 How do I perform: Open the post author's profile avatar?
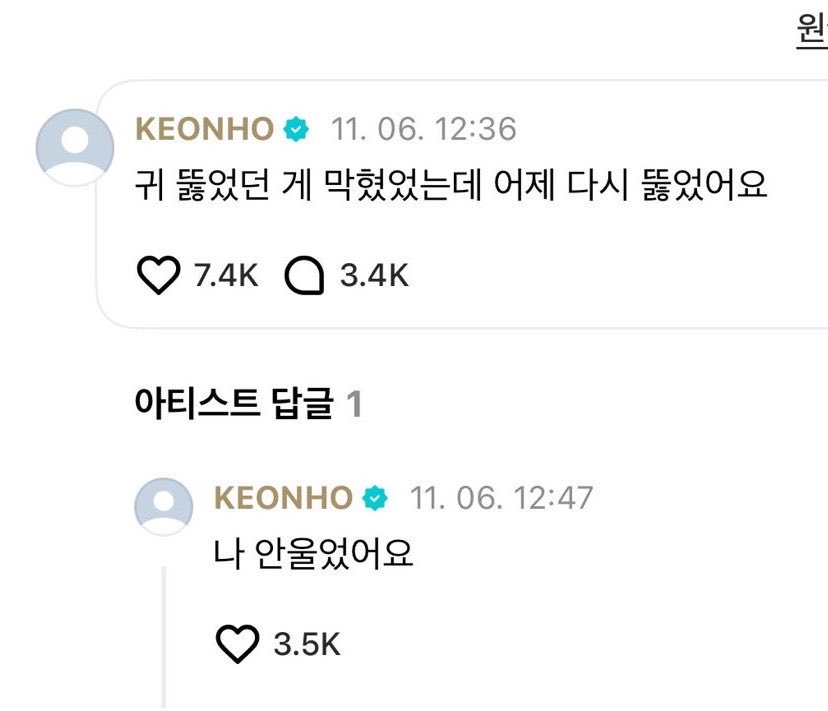(75, 147)
